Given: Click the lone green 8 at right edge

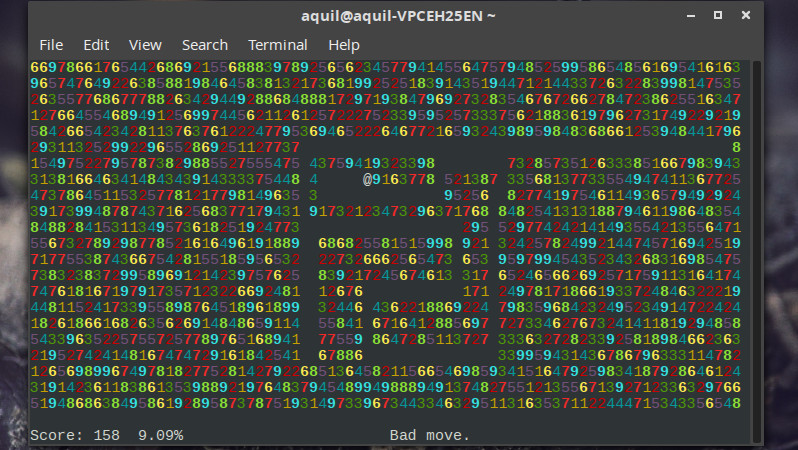Looking at the screenshot, I should point(736,147).
